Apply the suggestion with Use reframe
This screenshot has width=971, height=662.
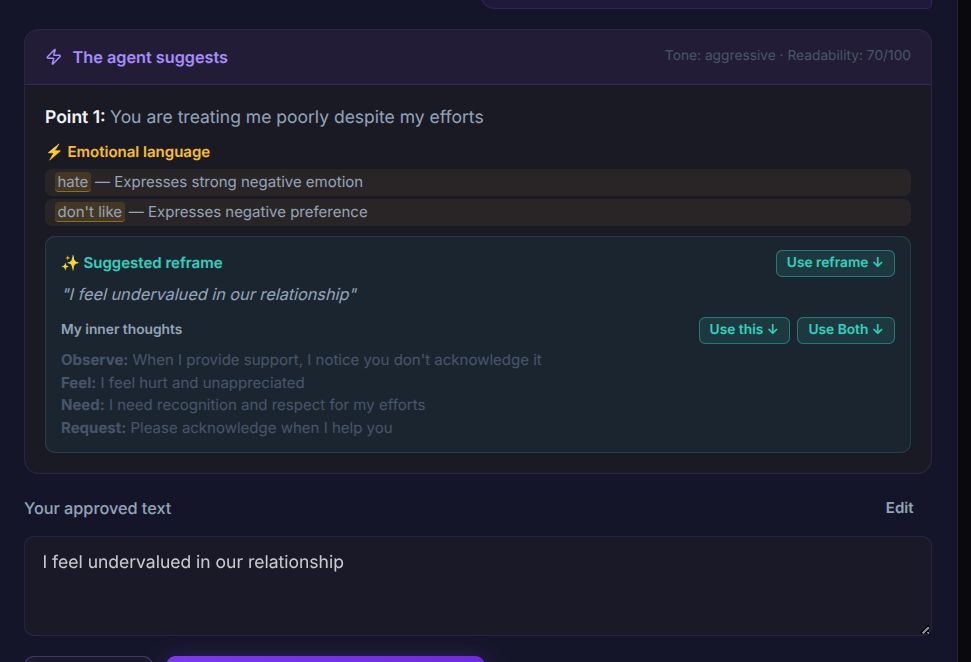(x=835, y=263)
